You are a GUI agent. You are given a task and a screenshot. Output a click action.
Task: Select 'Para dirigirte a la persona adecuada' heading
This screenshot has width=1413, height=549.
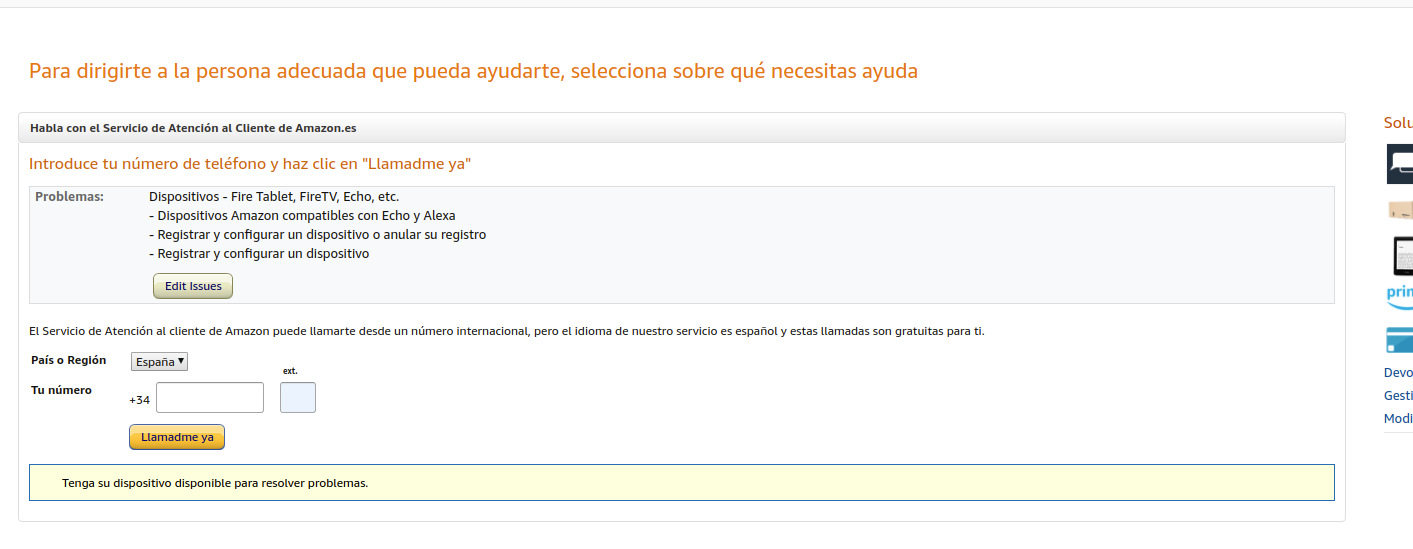[473, 71]
